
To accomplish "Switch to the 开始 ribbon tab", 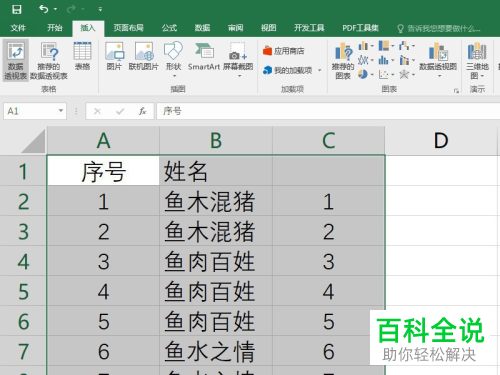I will pyautogui.click(x=55, y=28).
